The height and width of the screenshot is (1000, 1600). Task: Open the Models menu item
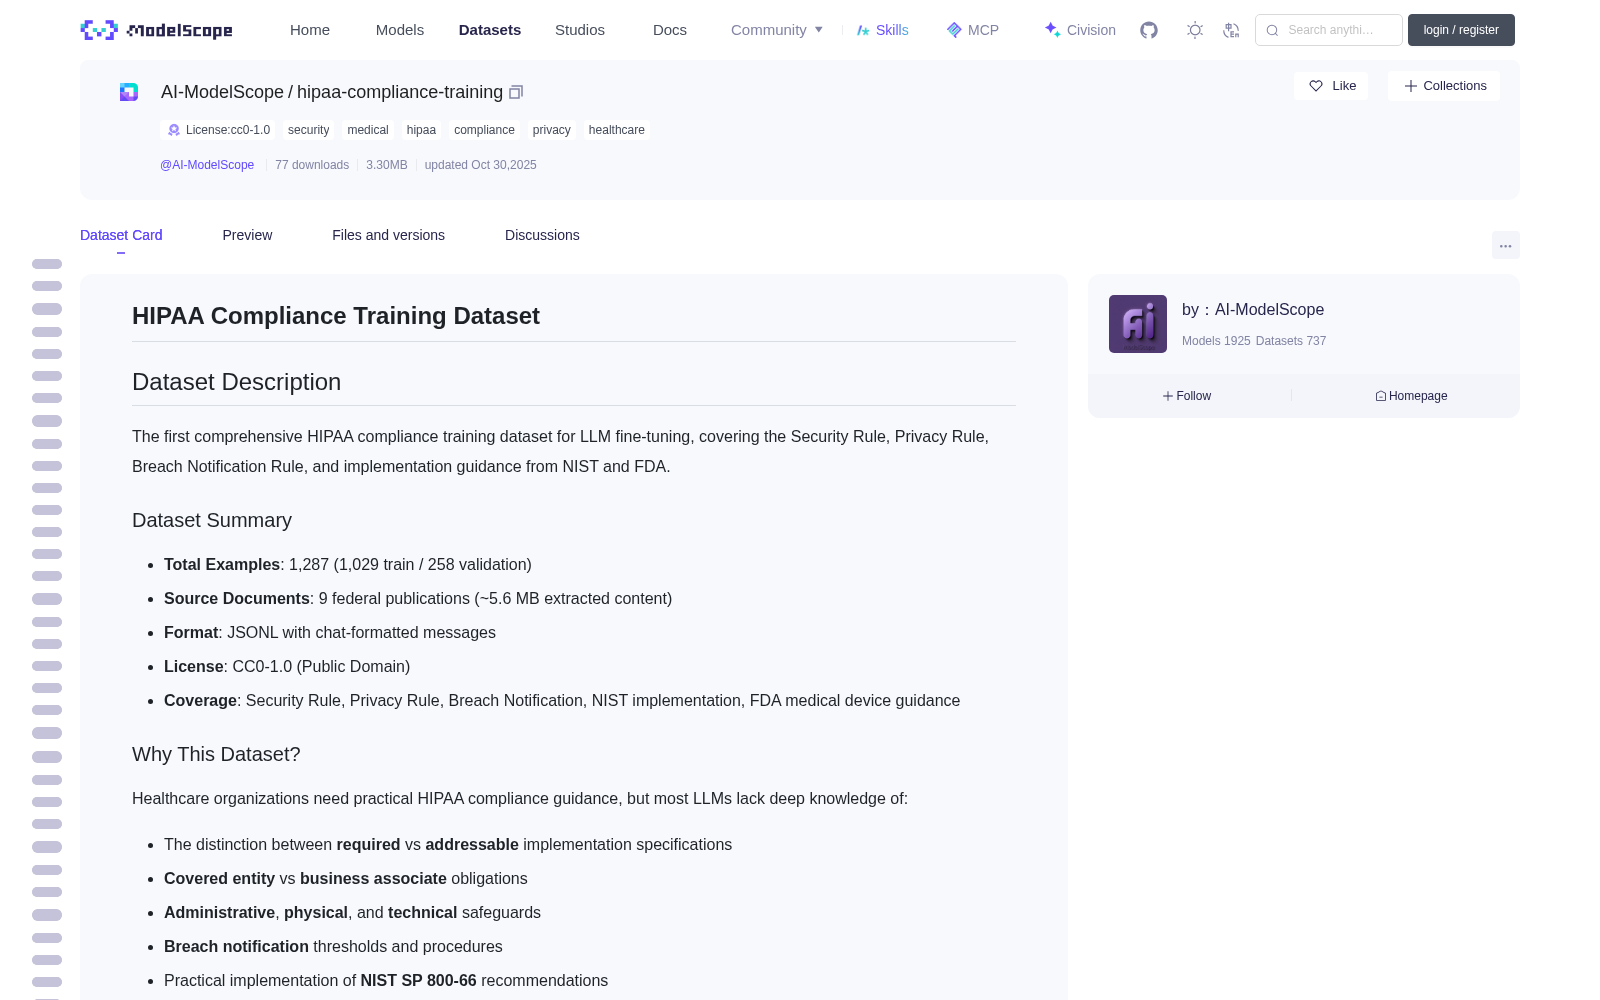coord(400,30)
